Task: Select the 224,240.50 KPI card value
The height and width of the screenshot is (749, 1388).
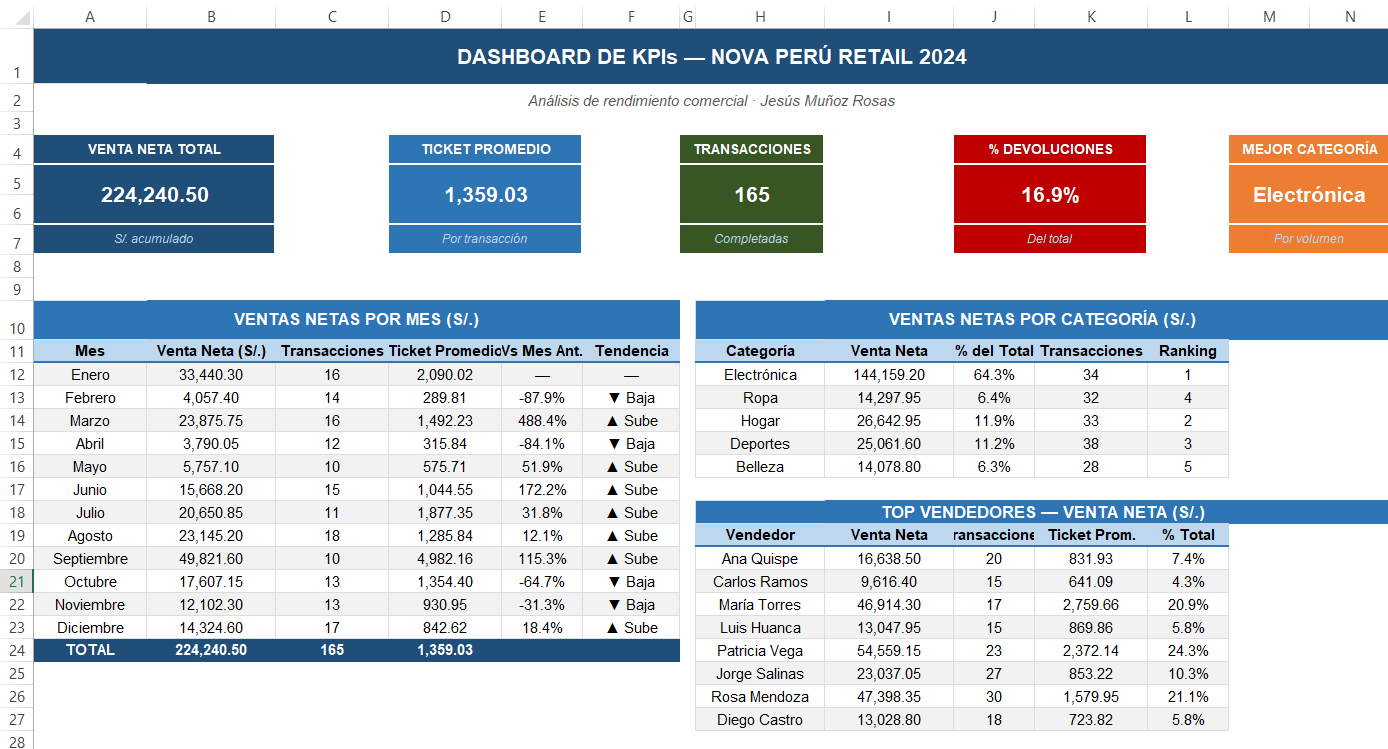Action: pos(154,195)
